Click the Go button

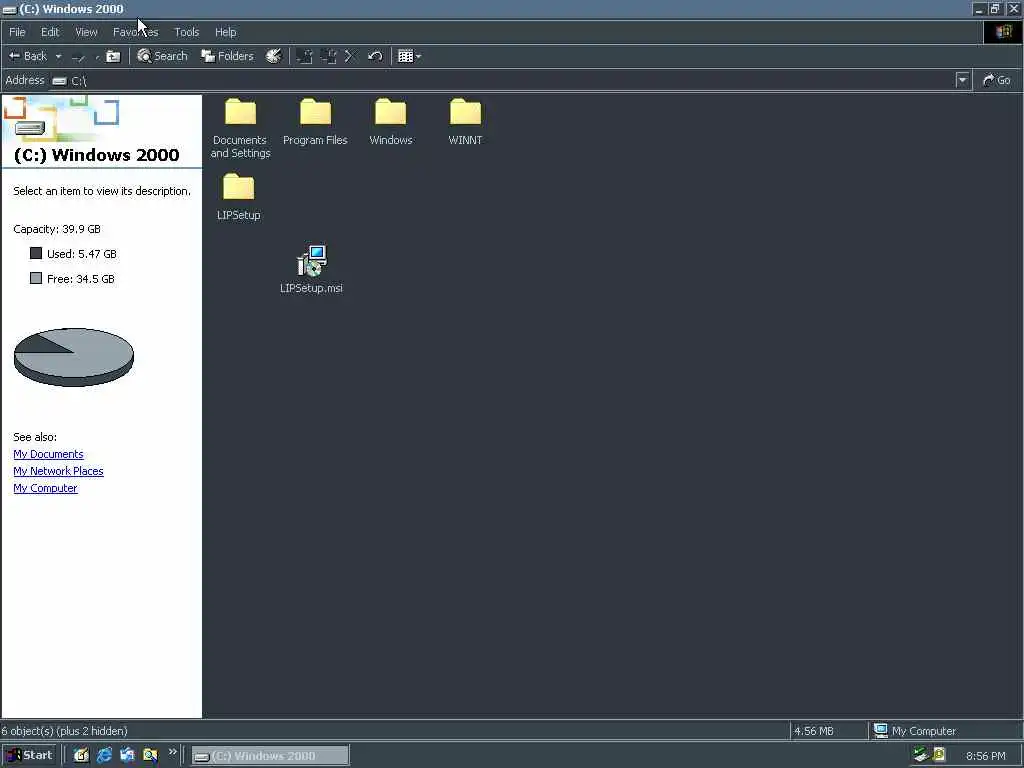point(997,80)
